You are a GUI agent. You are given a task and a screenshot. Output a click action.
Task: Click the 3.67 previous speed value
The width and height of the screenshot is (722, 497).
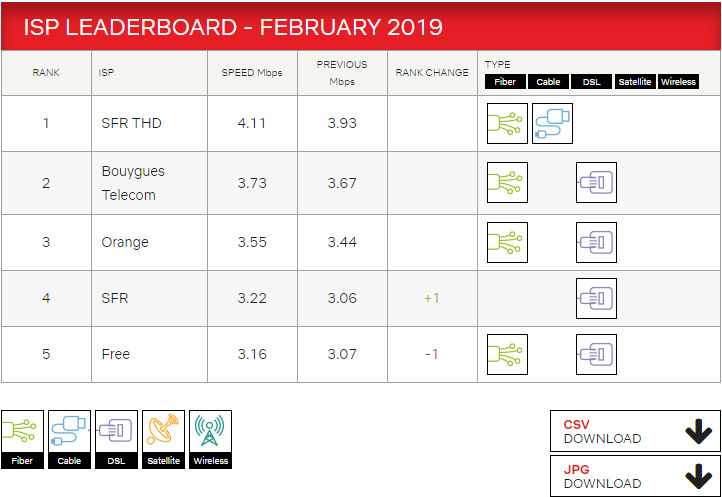tap(342, 183)
